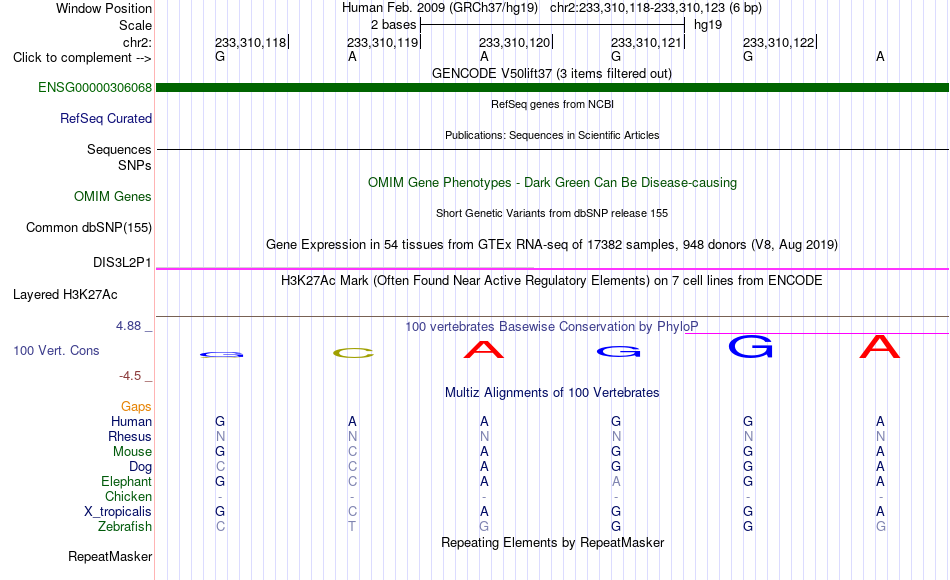The image size is (950, 580).
Task: Select the green ENSG00000306068 gene bar
Action: [552, 87]
